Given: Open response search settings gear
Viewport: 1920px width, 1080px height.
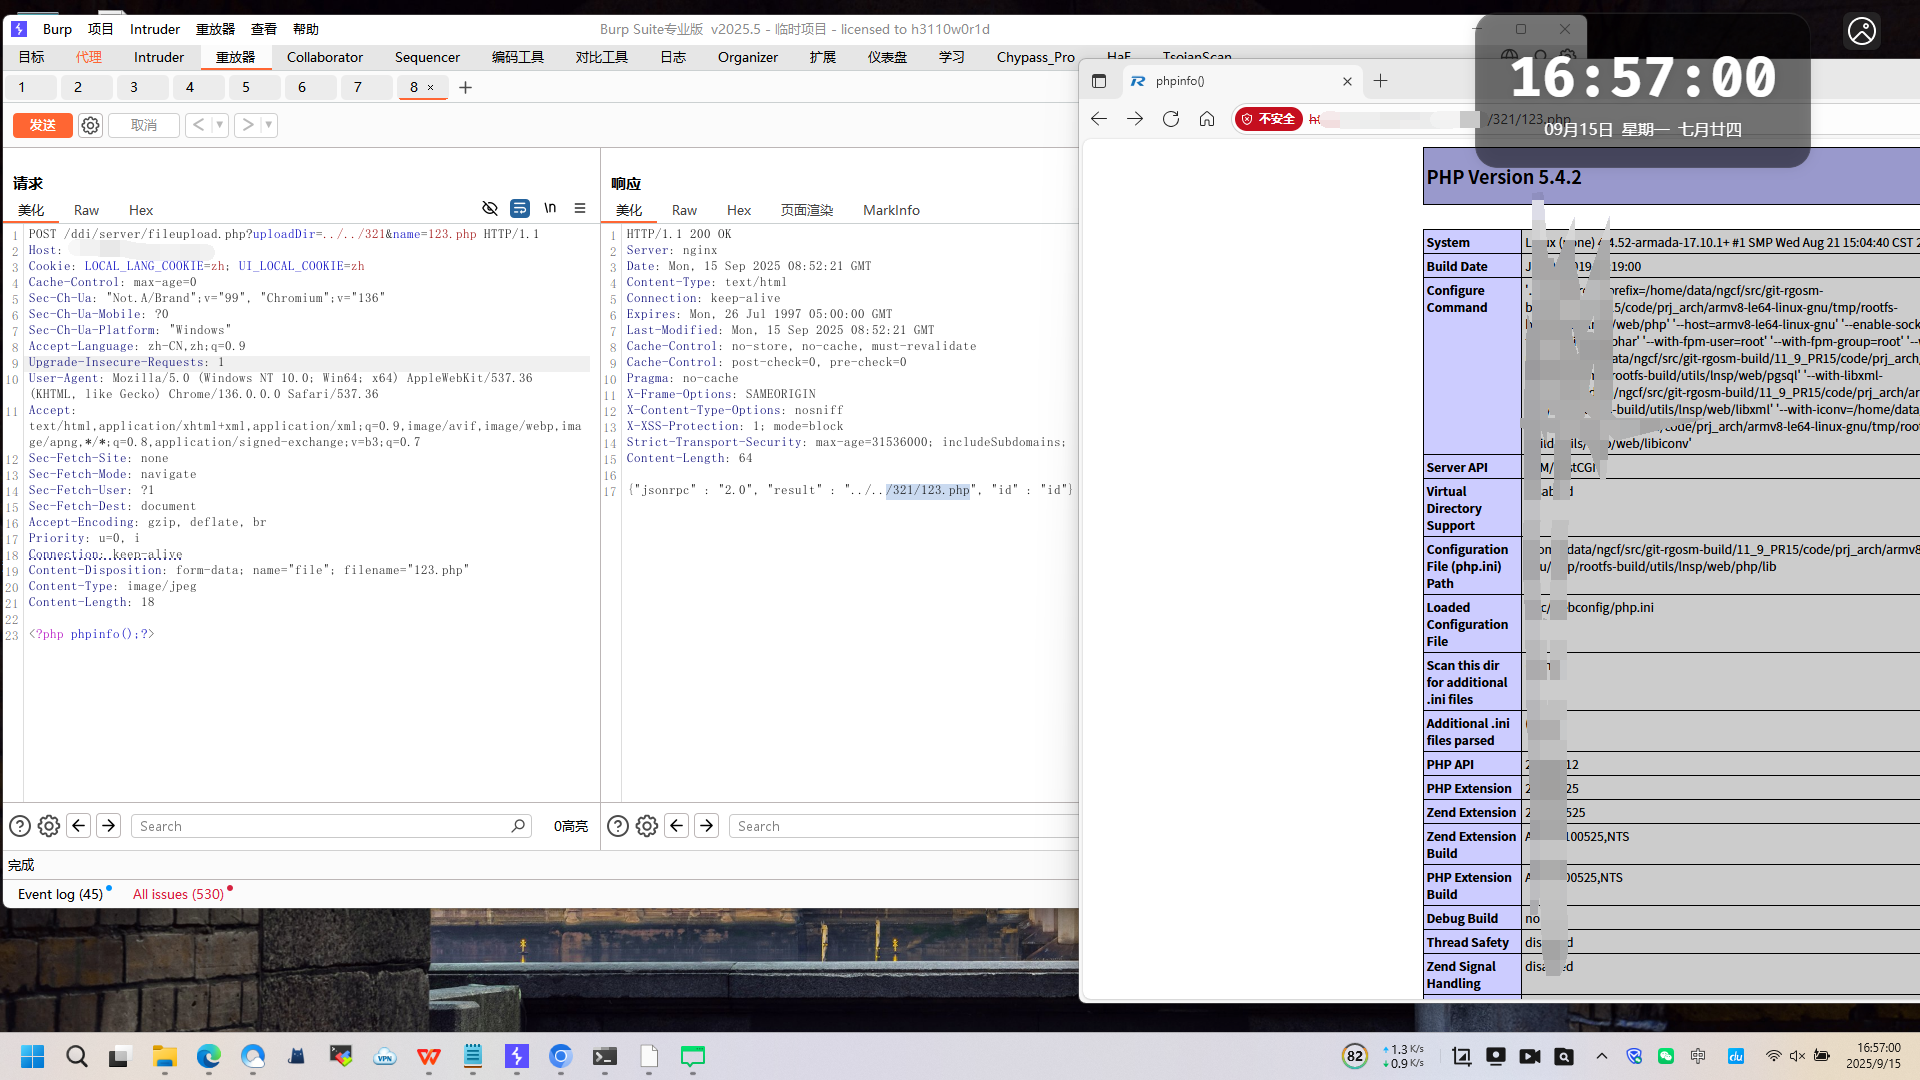Looking at the screenshot, I should tap(647, 826).
